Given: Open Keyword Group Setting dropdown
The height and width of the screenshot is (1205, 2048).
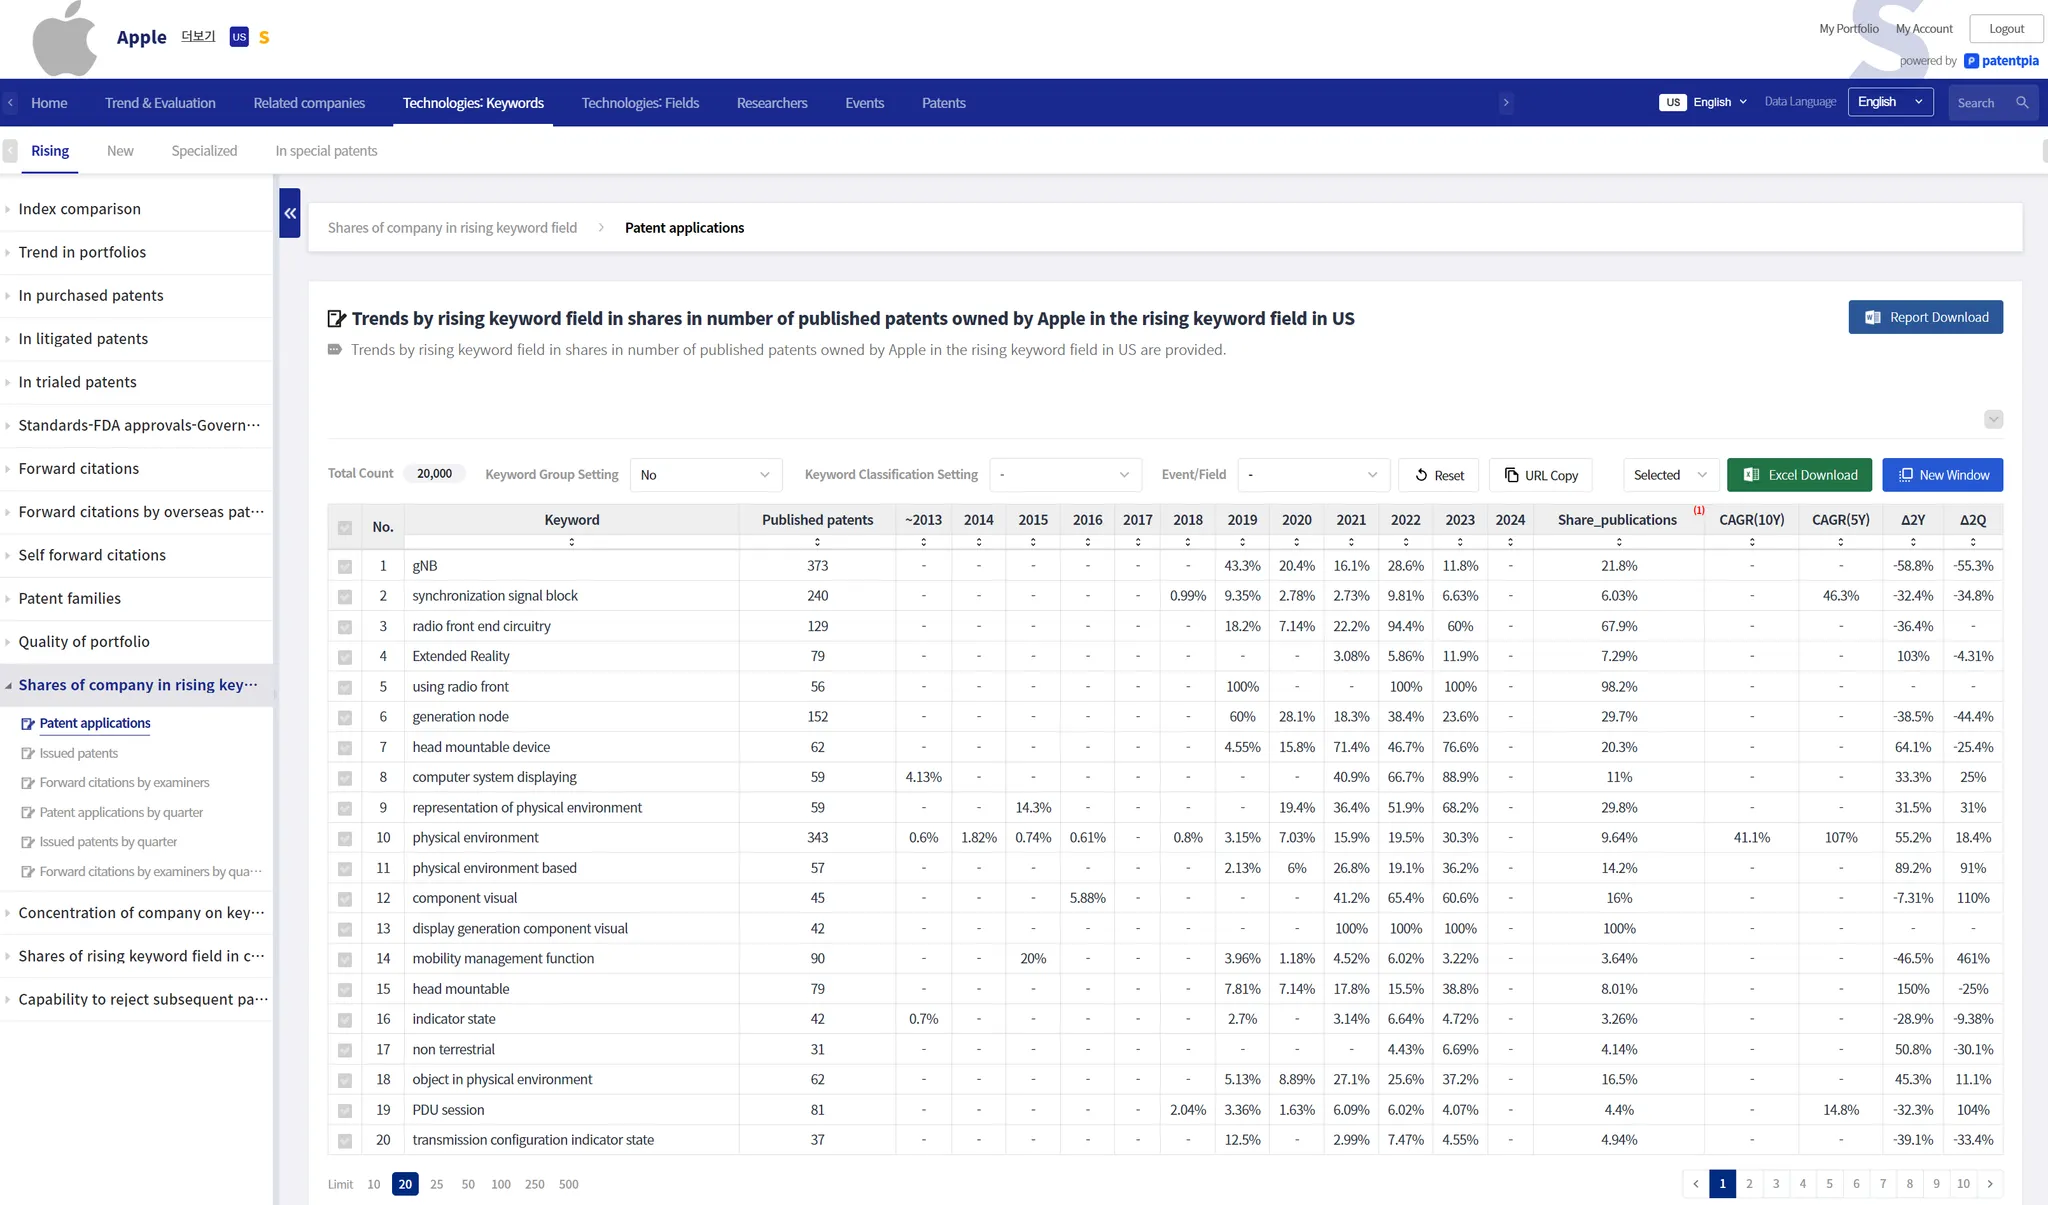Looking at the screenshot, I should 705,475.
